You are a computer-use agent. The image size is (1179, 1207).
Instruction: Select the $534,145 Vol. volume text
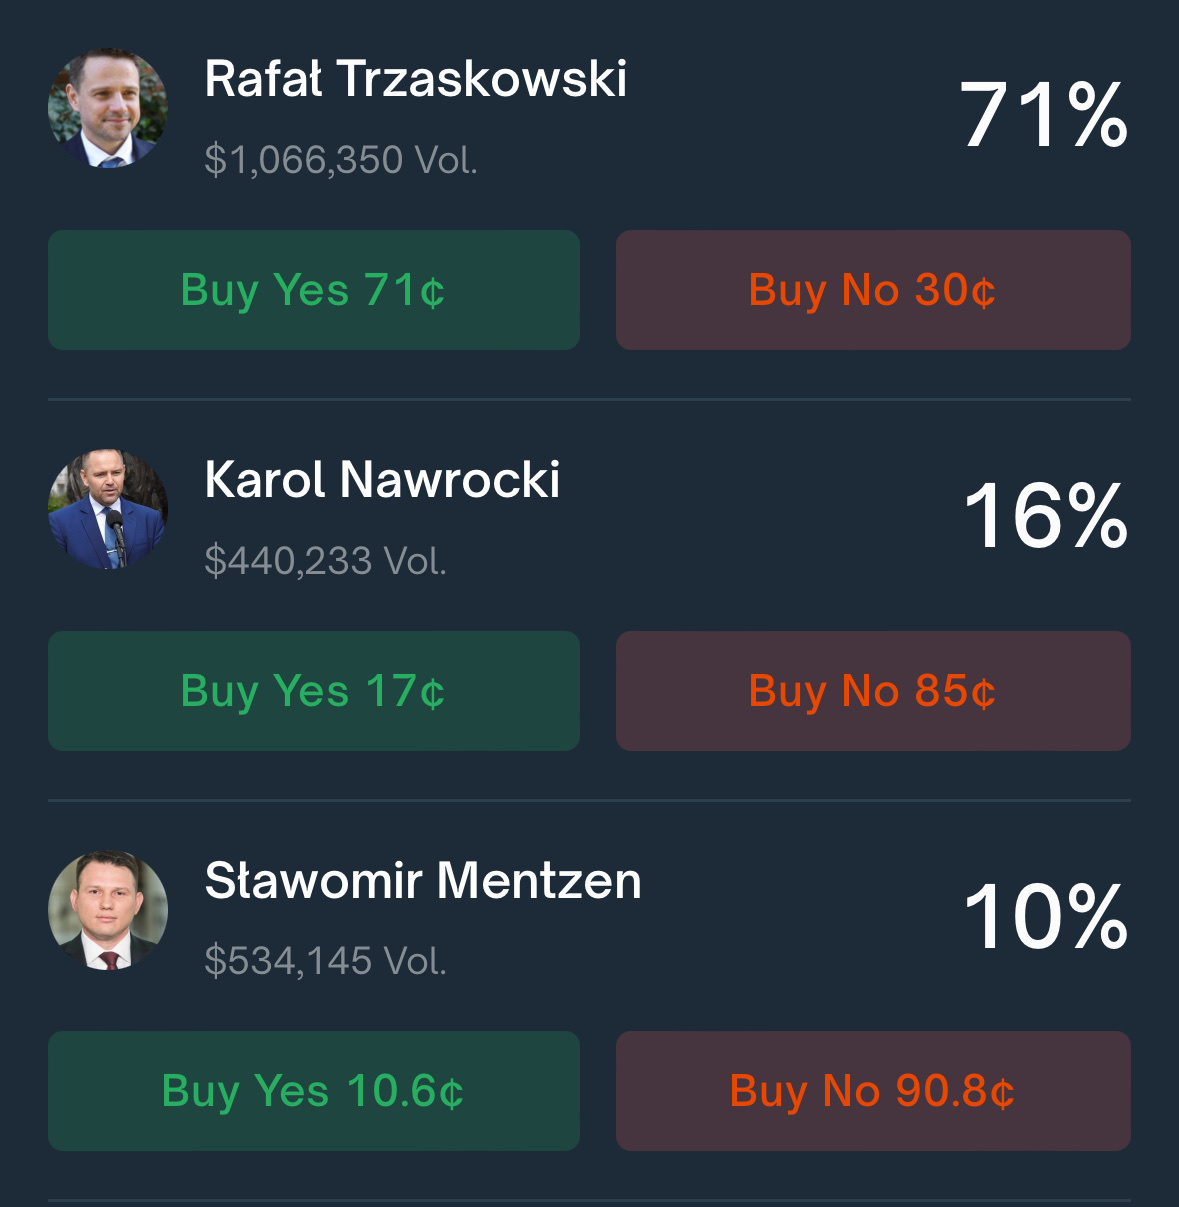[325, 961]
